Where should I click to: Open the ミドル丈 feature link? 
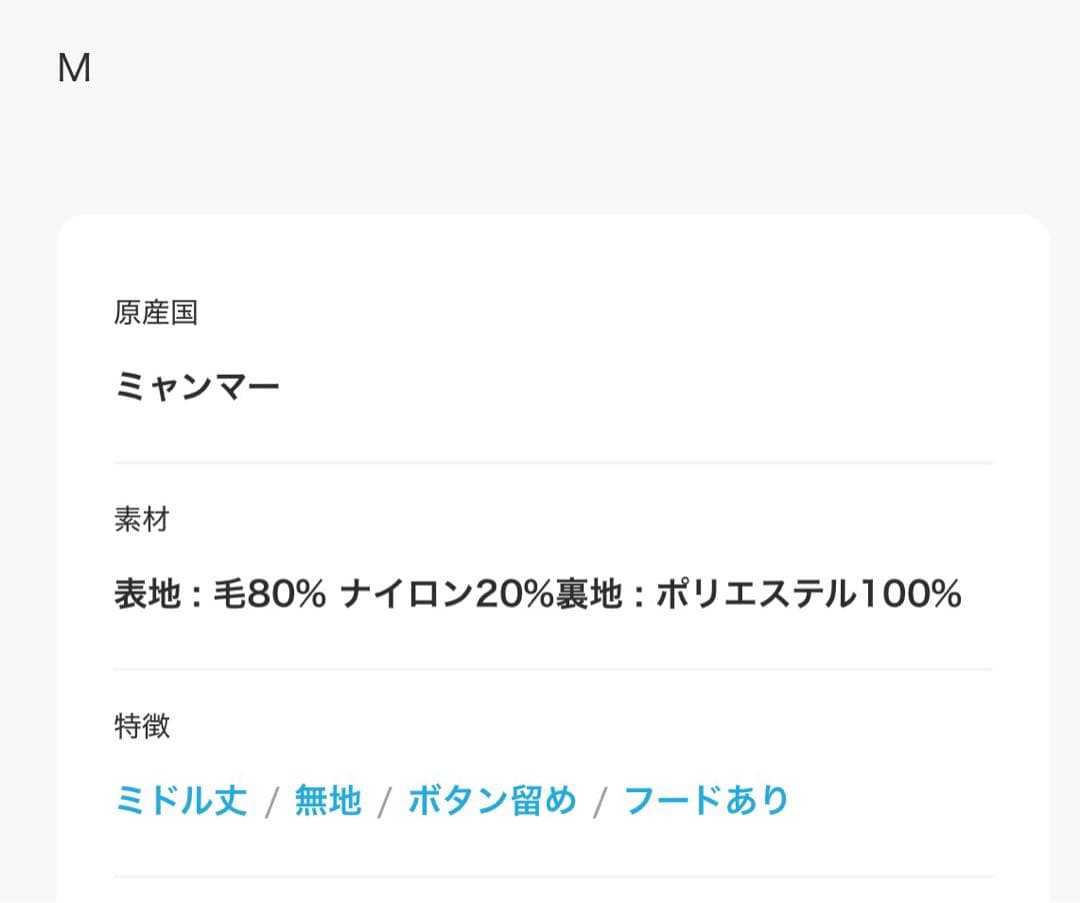[x=181, y=801]
